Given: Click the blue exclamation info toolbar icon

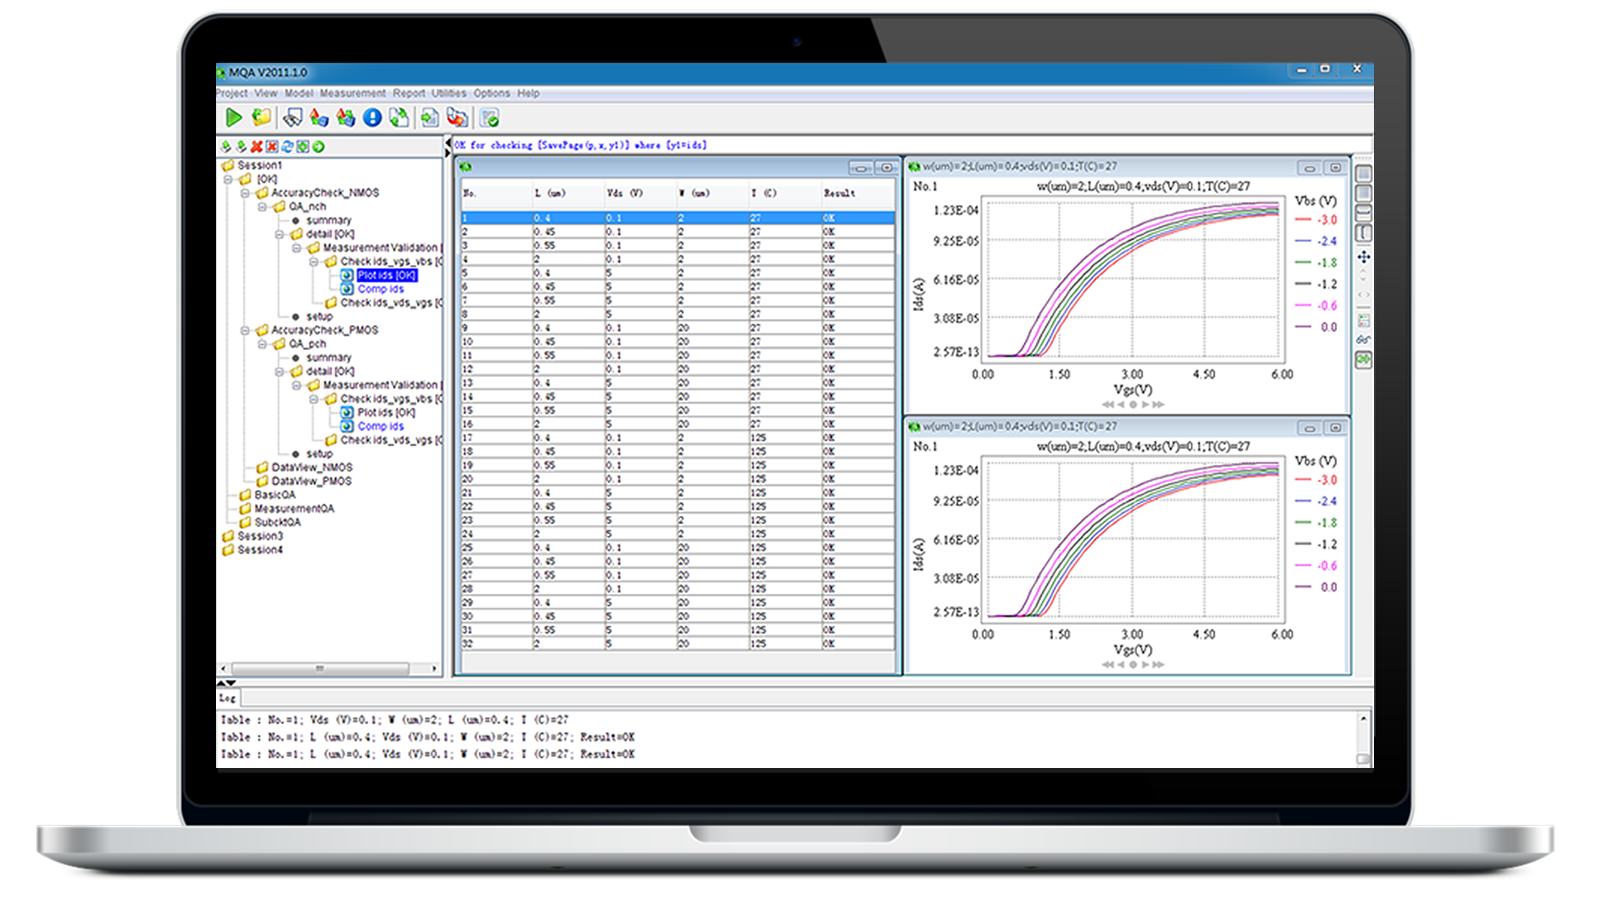Looking at the screenshot, I should tap(372, 118).
